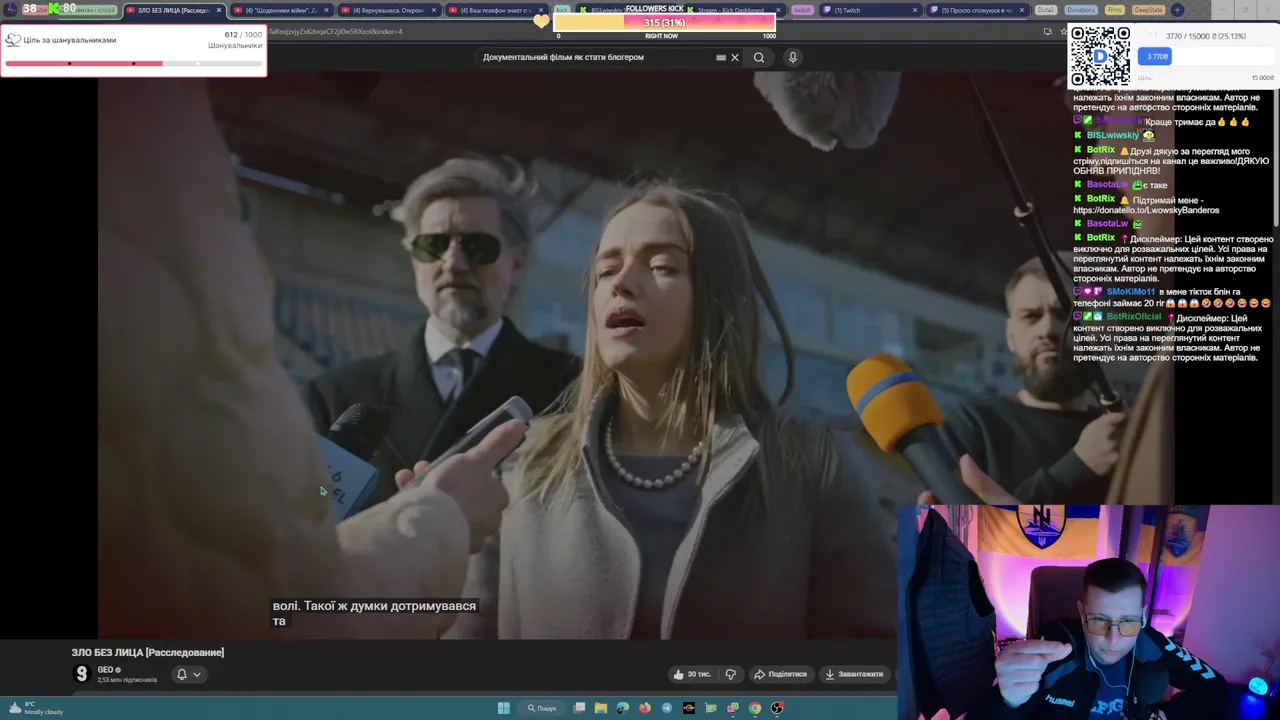
Task: Open Windows Start menu
Action: click(x=504, y=708)
